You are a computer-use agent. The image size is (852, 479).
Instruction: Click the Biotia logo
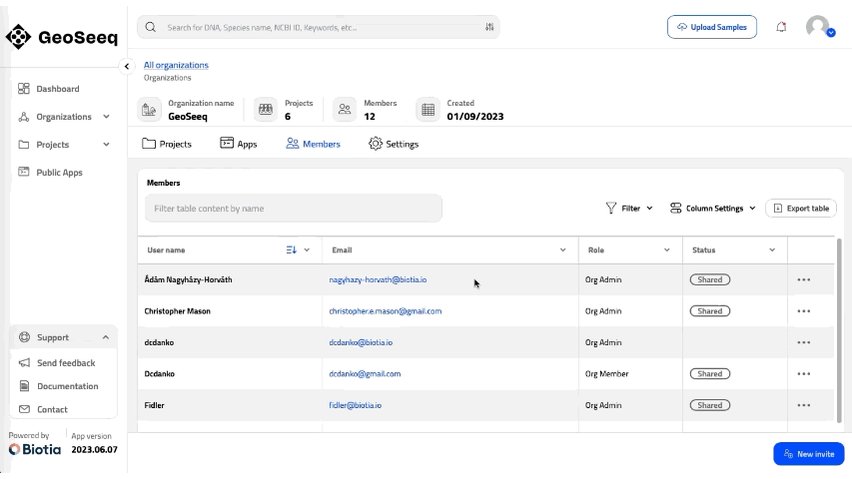35,450
